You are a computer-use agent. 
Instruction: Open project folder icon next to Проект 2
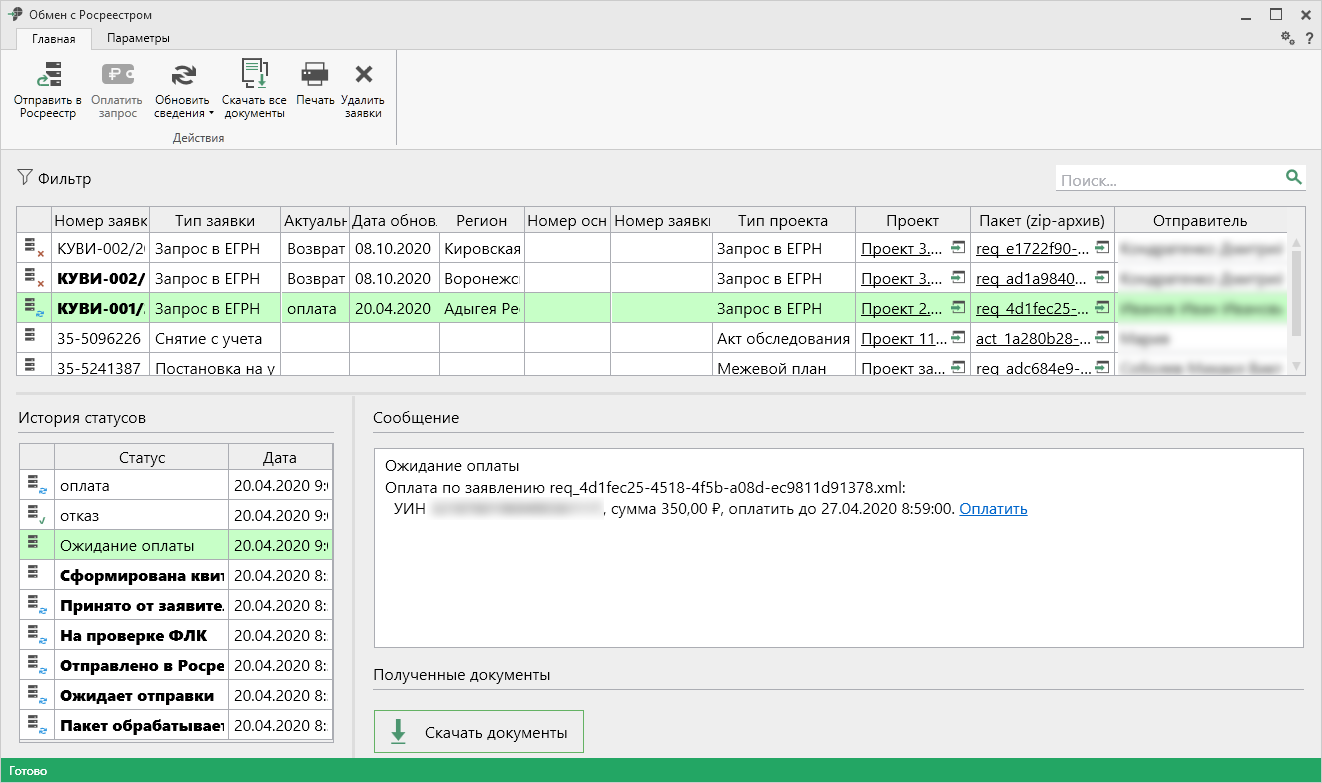point(958,308)
